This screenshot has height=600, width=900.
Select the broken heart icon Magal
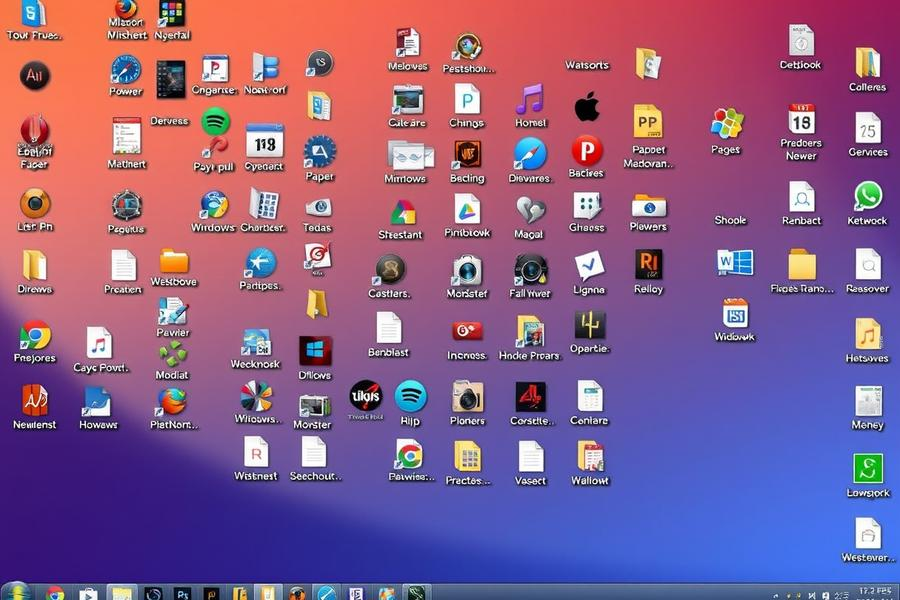pos(530,210)
